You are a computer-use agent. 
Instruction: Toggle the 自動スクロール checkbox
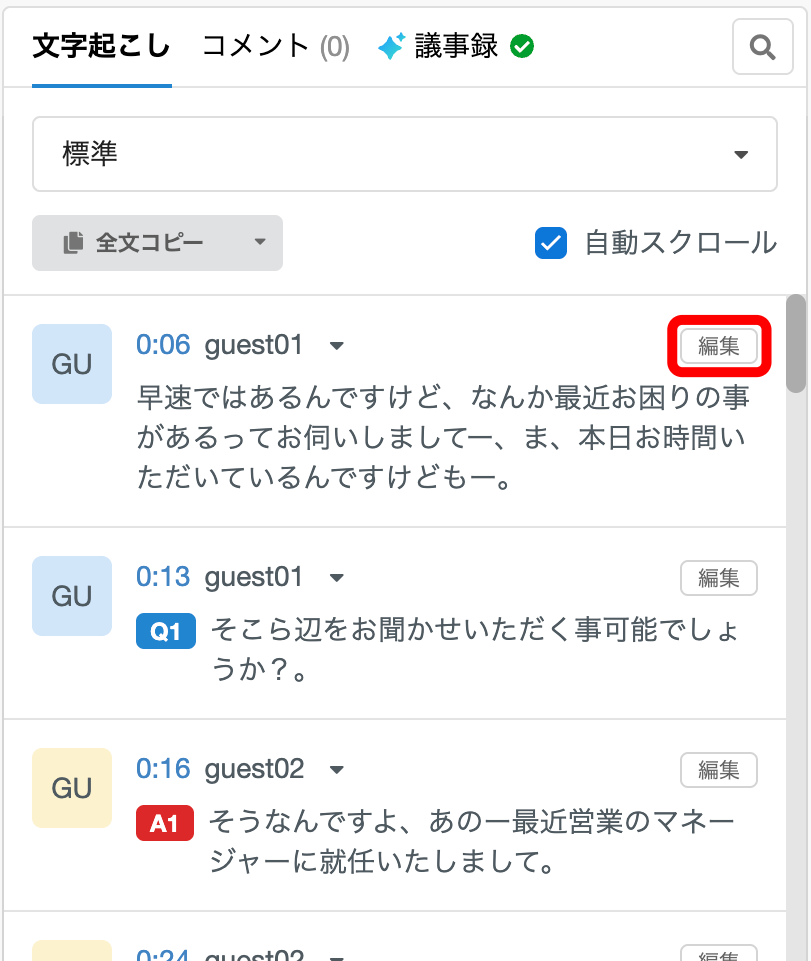point(550,243)
